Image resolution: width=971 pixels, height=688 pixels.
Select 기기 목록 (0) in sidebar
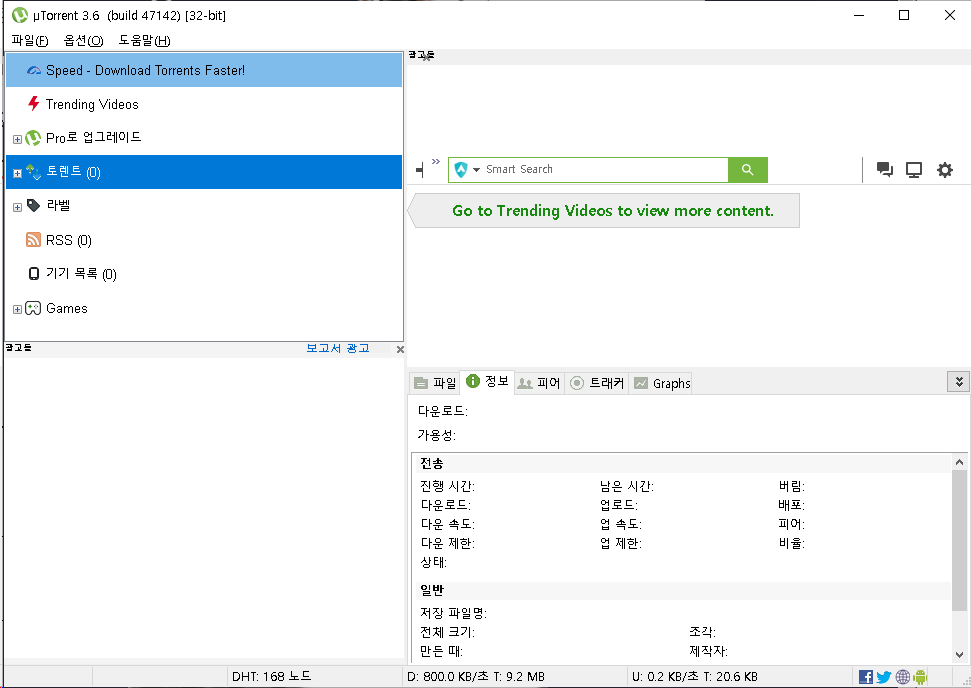(81, 274)
